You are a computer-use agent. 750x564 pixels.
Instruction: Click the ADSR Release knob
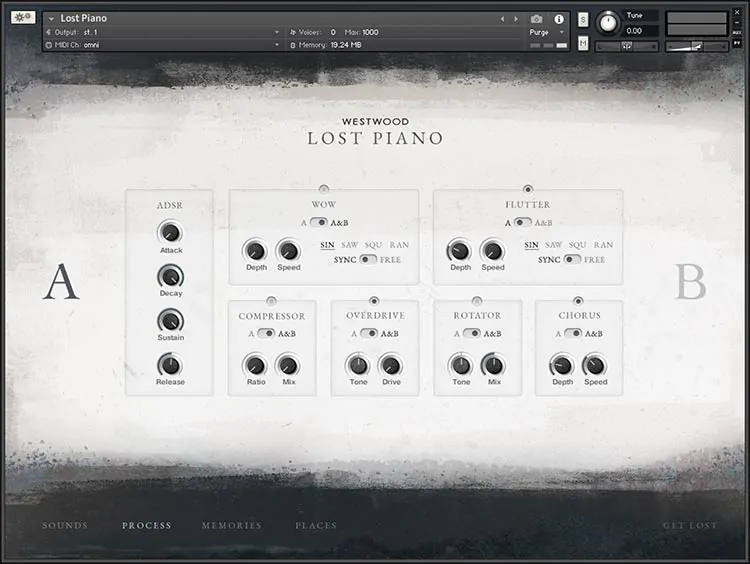[x=170, y=365]
